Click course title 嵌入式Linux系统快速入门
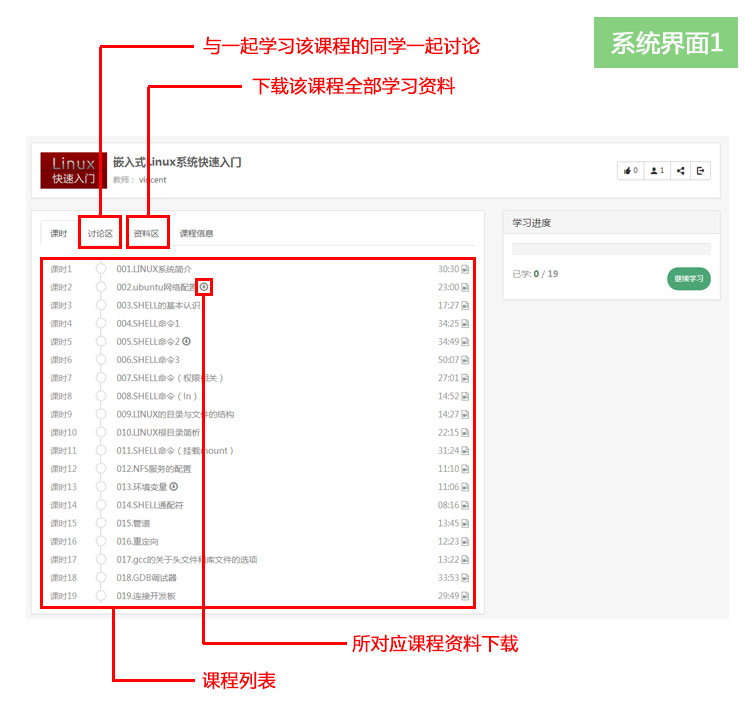This screenshot has width=752, height=725. click(177, 162)
